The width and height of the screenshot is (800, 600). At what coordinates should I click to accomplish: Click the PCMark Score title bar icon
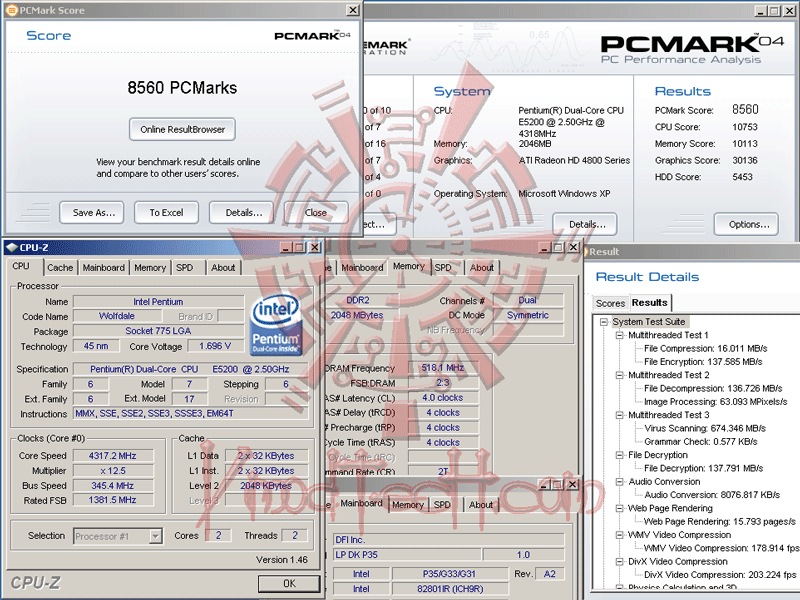tap(11, 10)
